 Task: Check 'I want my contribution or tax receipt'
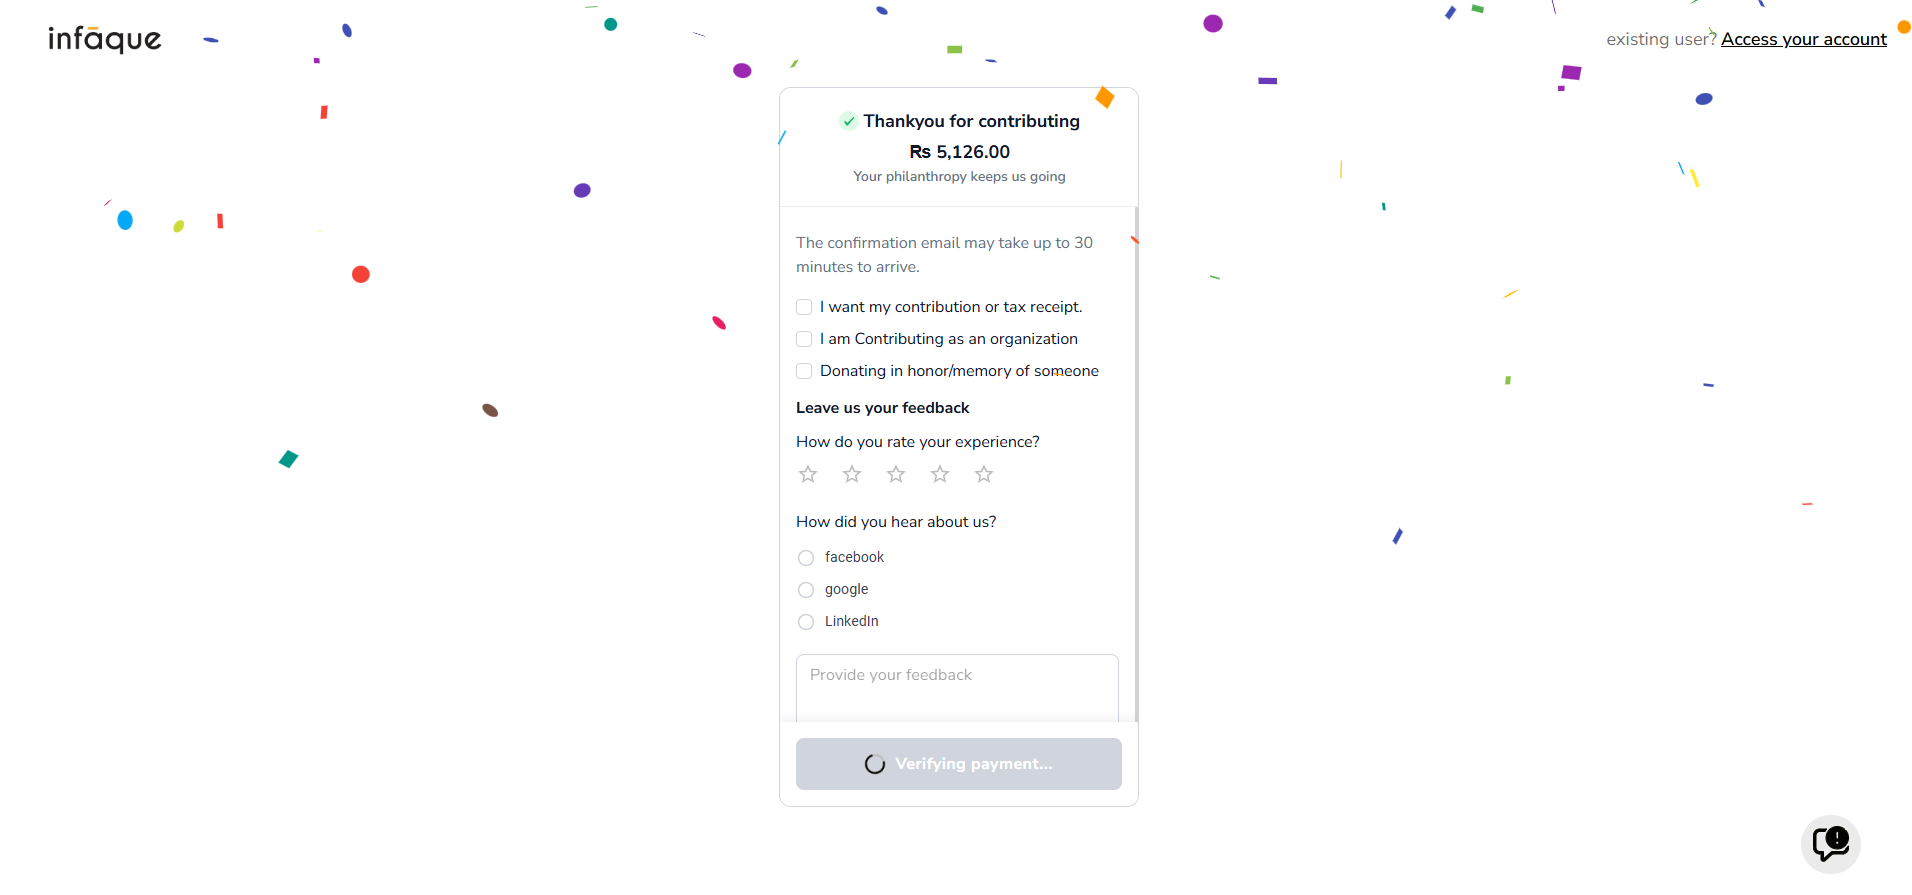point(804,307)
